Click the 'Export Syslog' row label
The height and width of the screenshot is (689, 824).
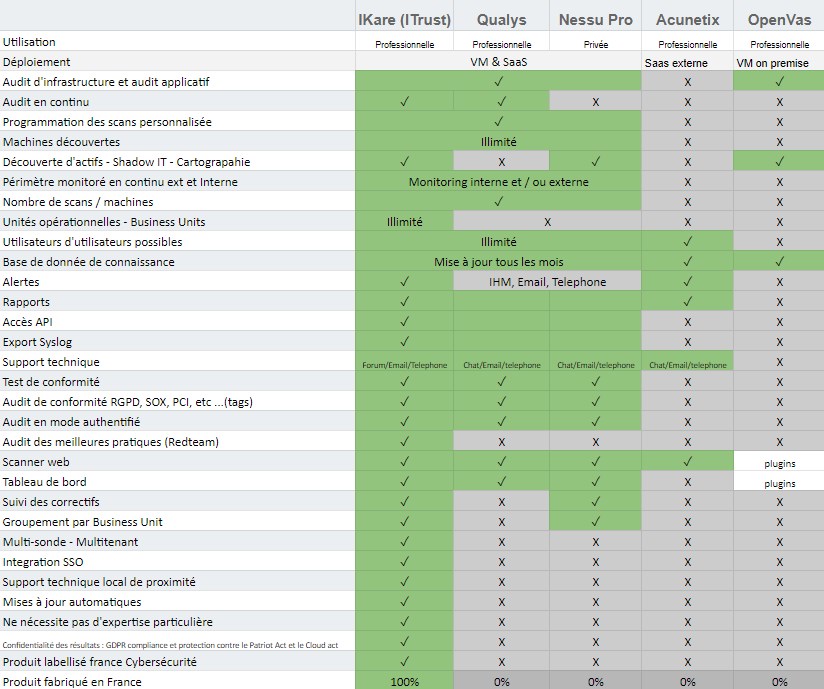37,342
